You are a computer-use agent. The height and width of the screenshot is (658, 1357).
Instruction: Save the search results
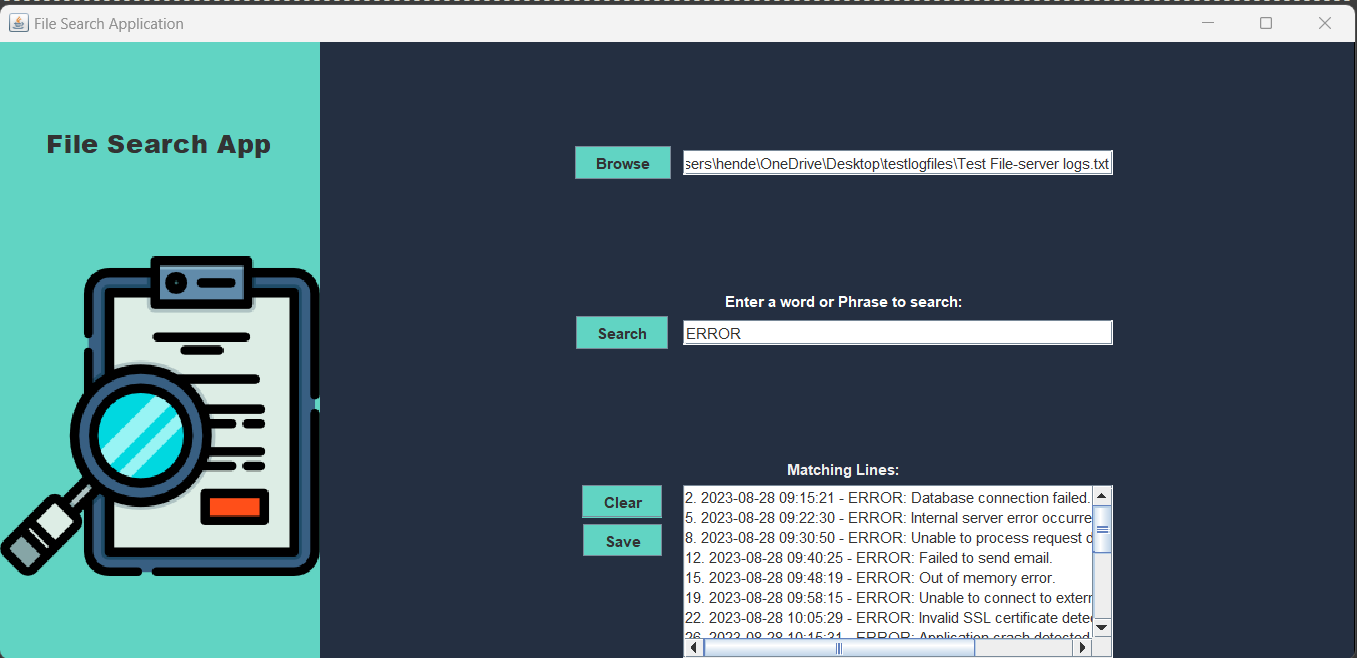(622, 540)
